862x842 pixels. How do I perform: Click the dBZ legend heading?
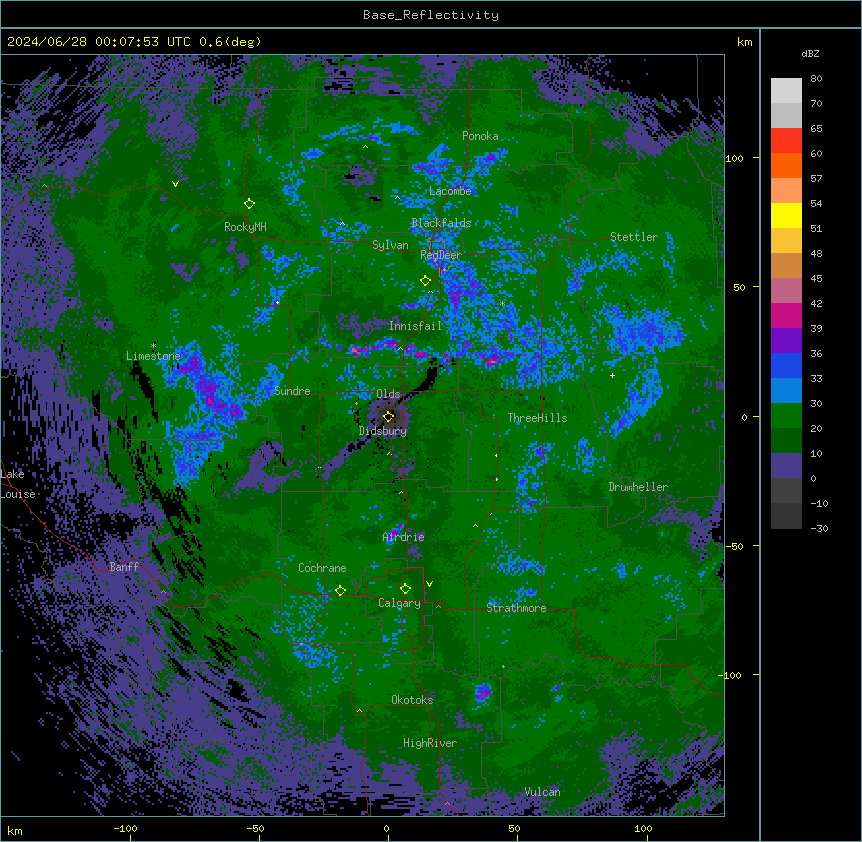point(810,54)
